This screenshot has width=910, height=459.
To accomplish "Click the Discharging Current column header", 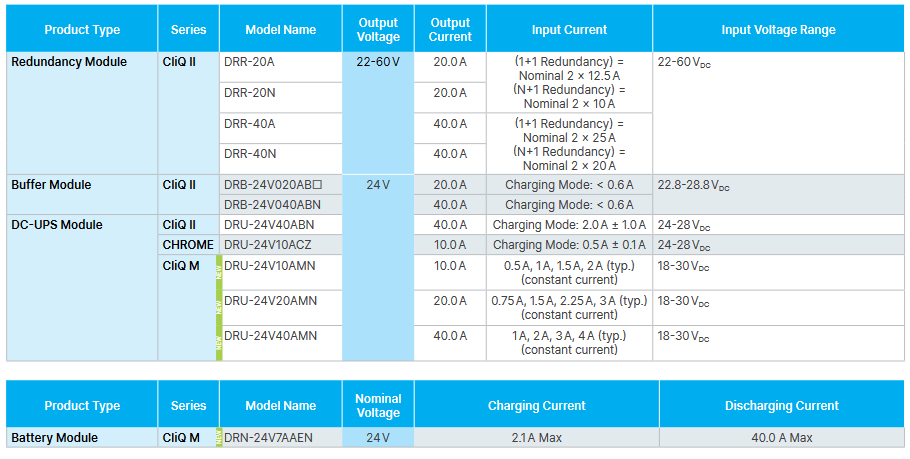I will 781,406.
